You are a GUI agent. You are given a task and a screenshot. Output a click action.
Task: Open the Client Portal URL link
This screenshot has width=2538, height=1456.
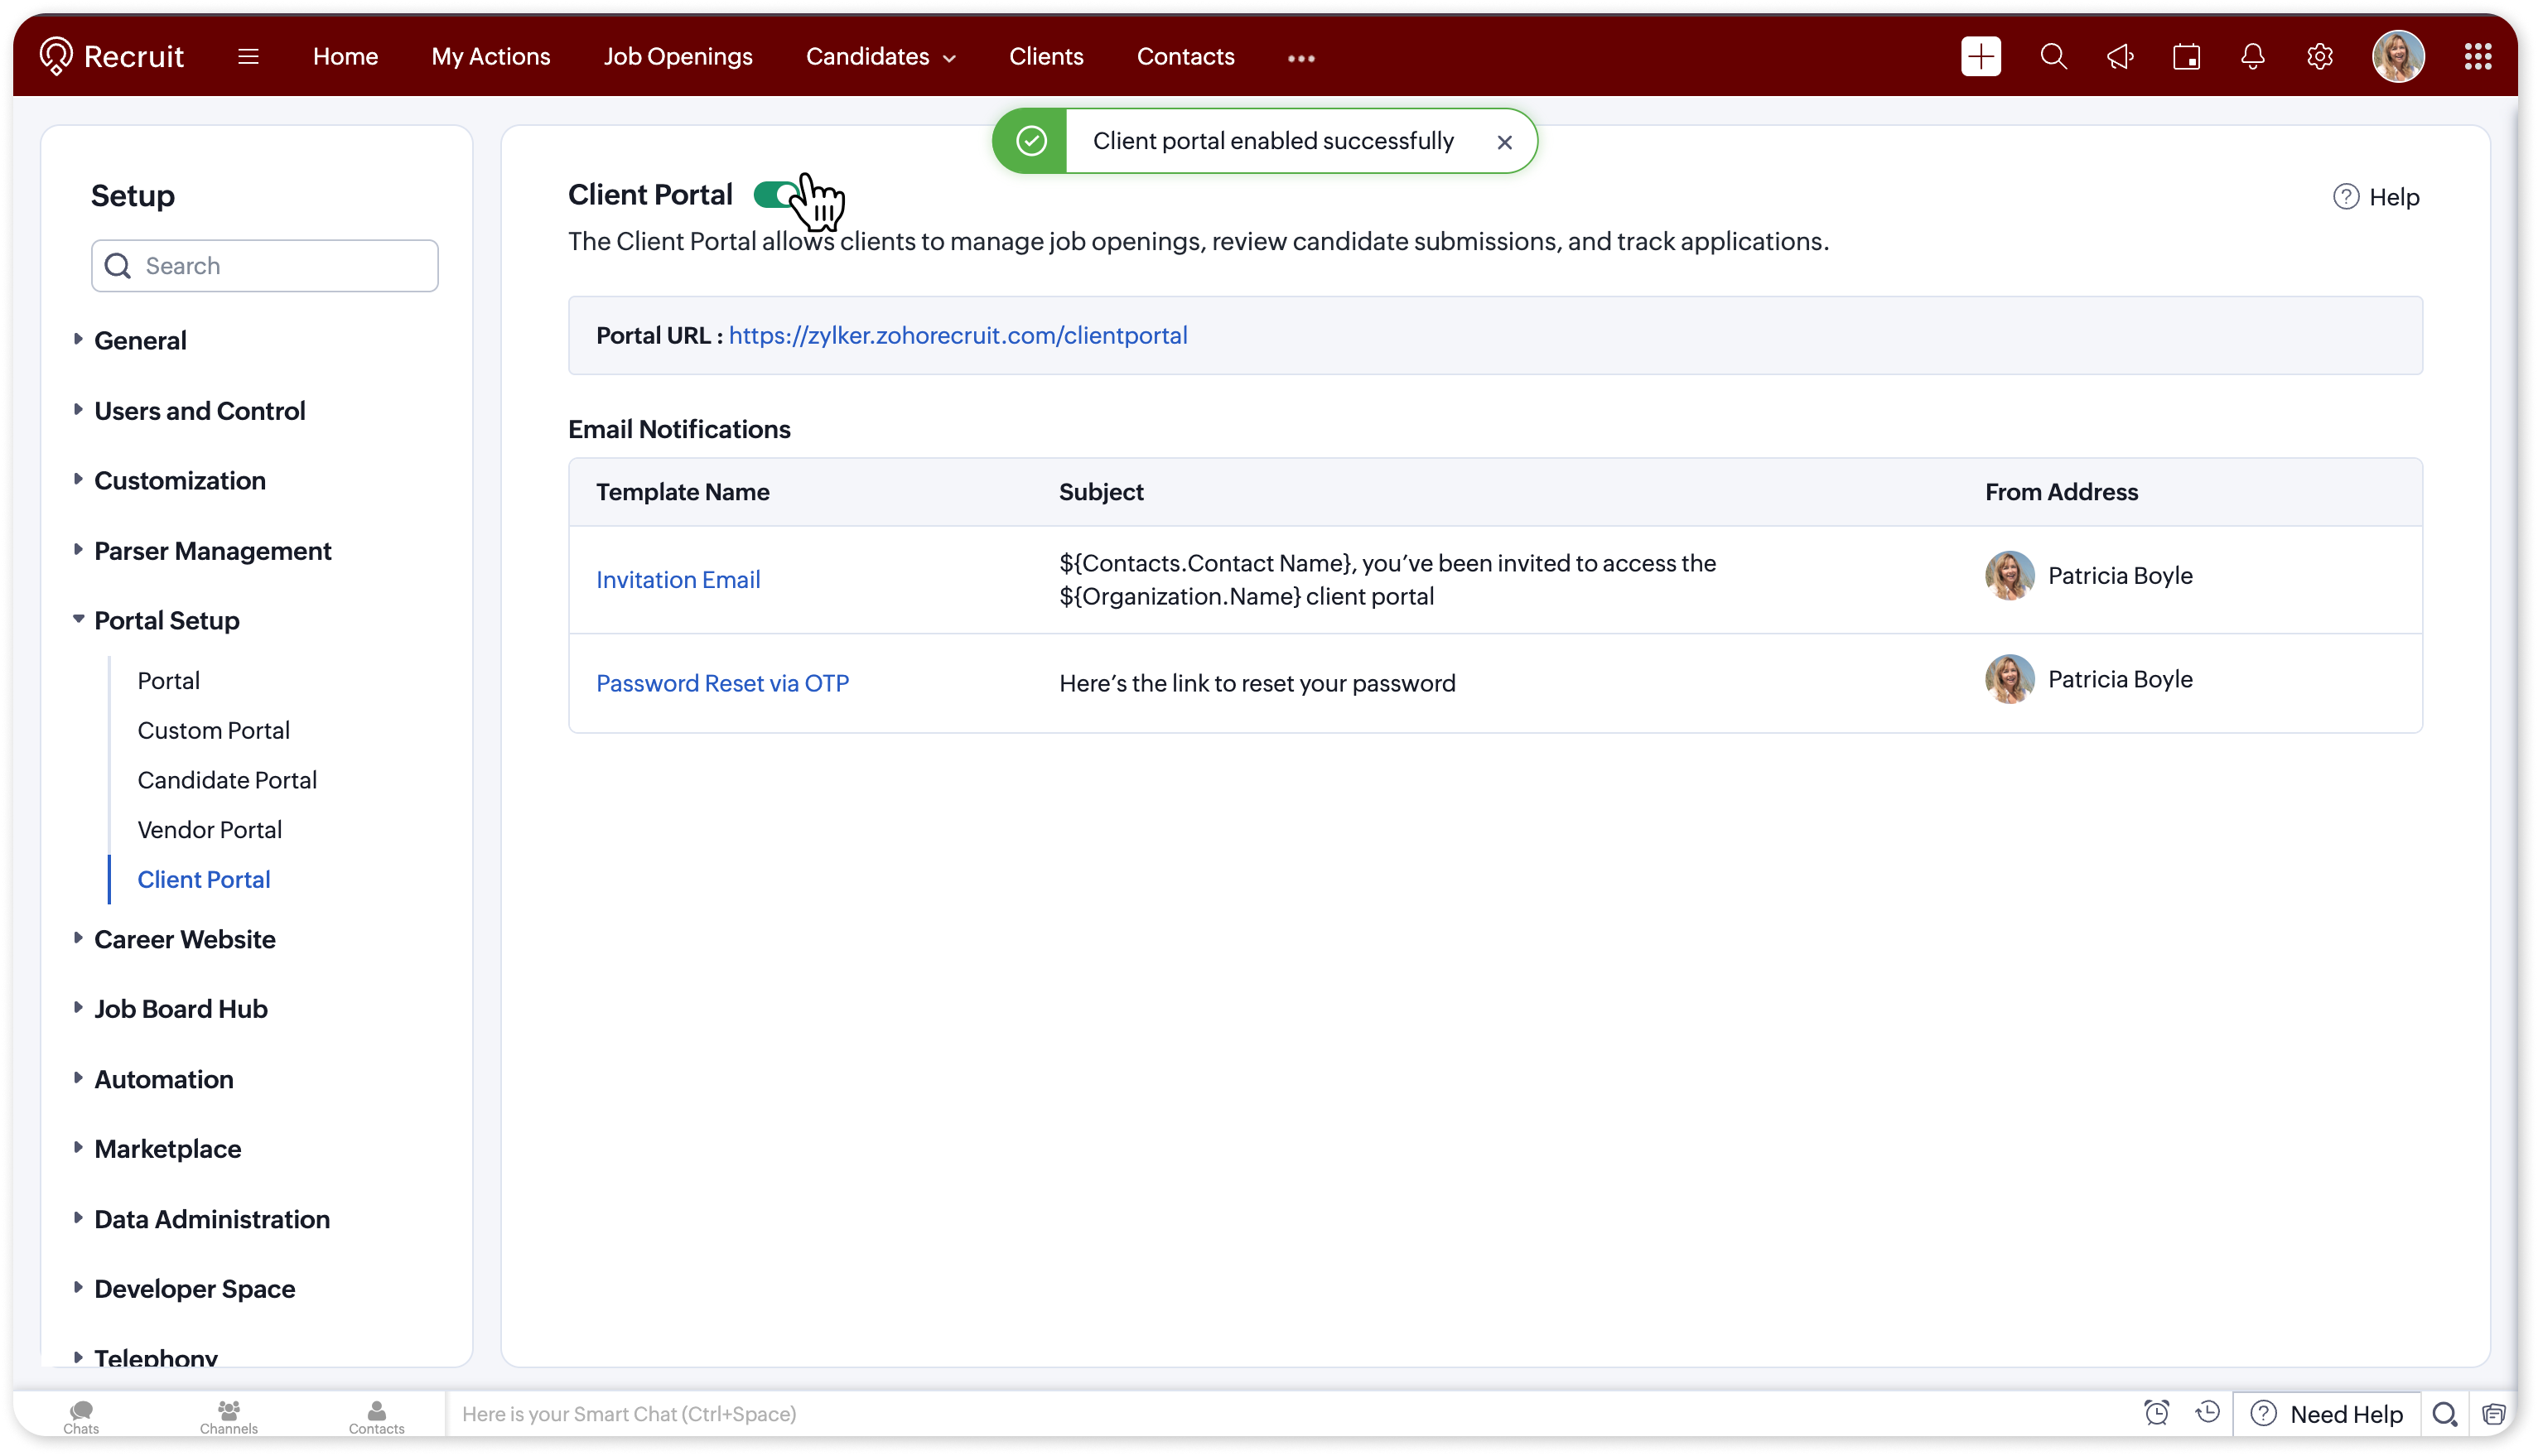957,335
